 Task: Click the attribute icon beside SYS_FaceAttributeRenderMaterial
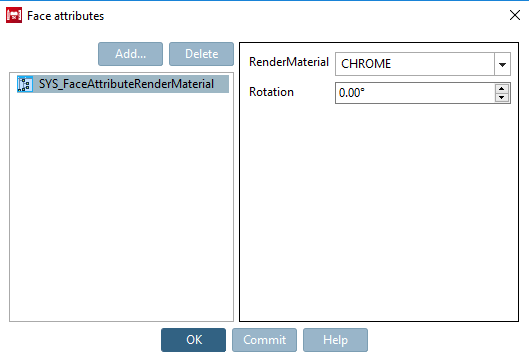[x=25, y=84]
